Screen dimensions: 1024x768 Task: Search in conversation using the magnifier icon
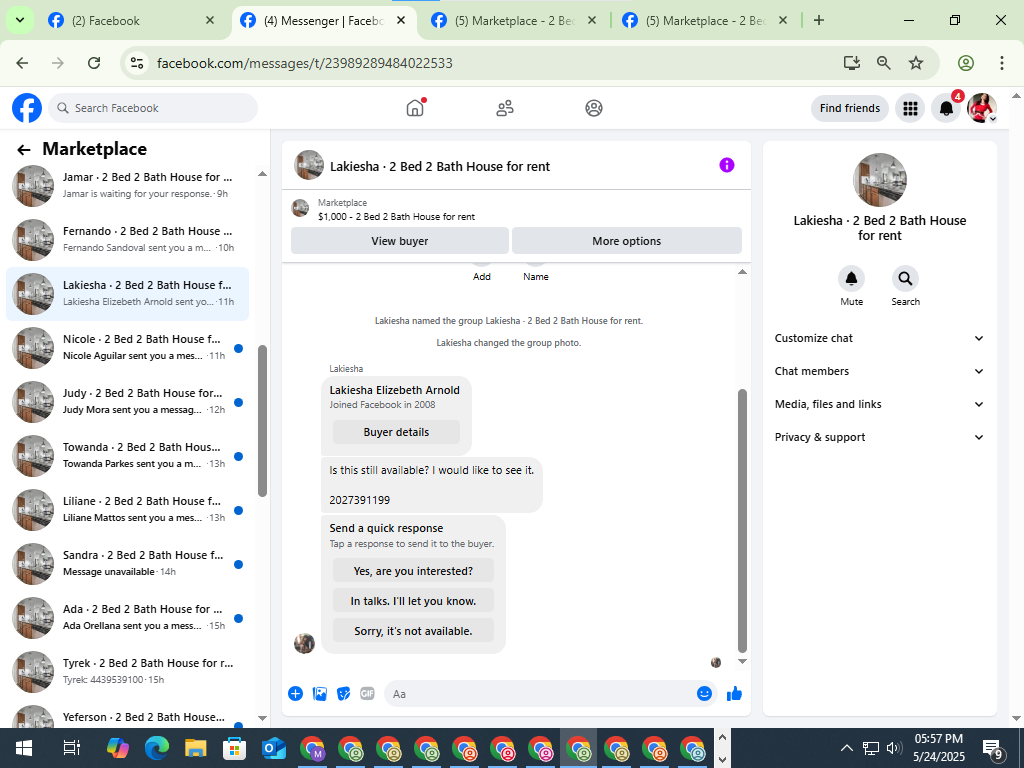(x=905, y=279)
